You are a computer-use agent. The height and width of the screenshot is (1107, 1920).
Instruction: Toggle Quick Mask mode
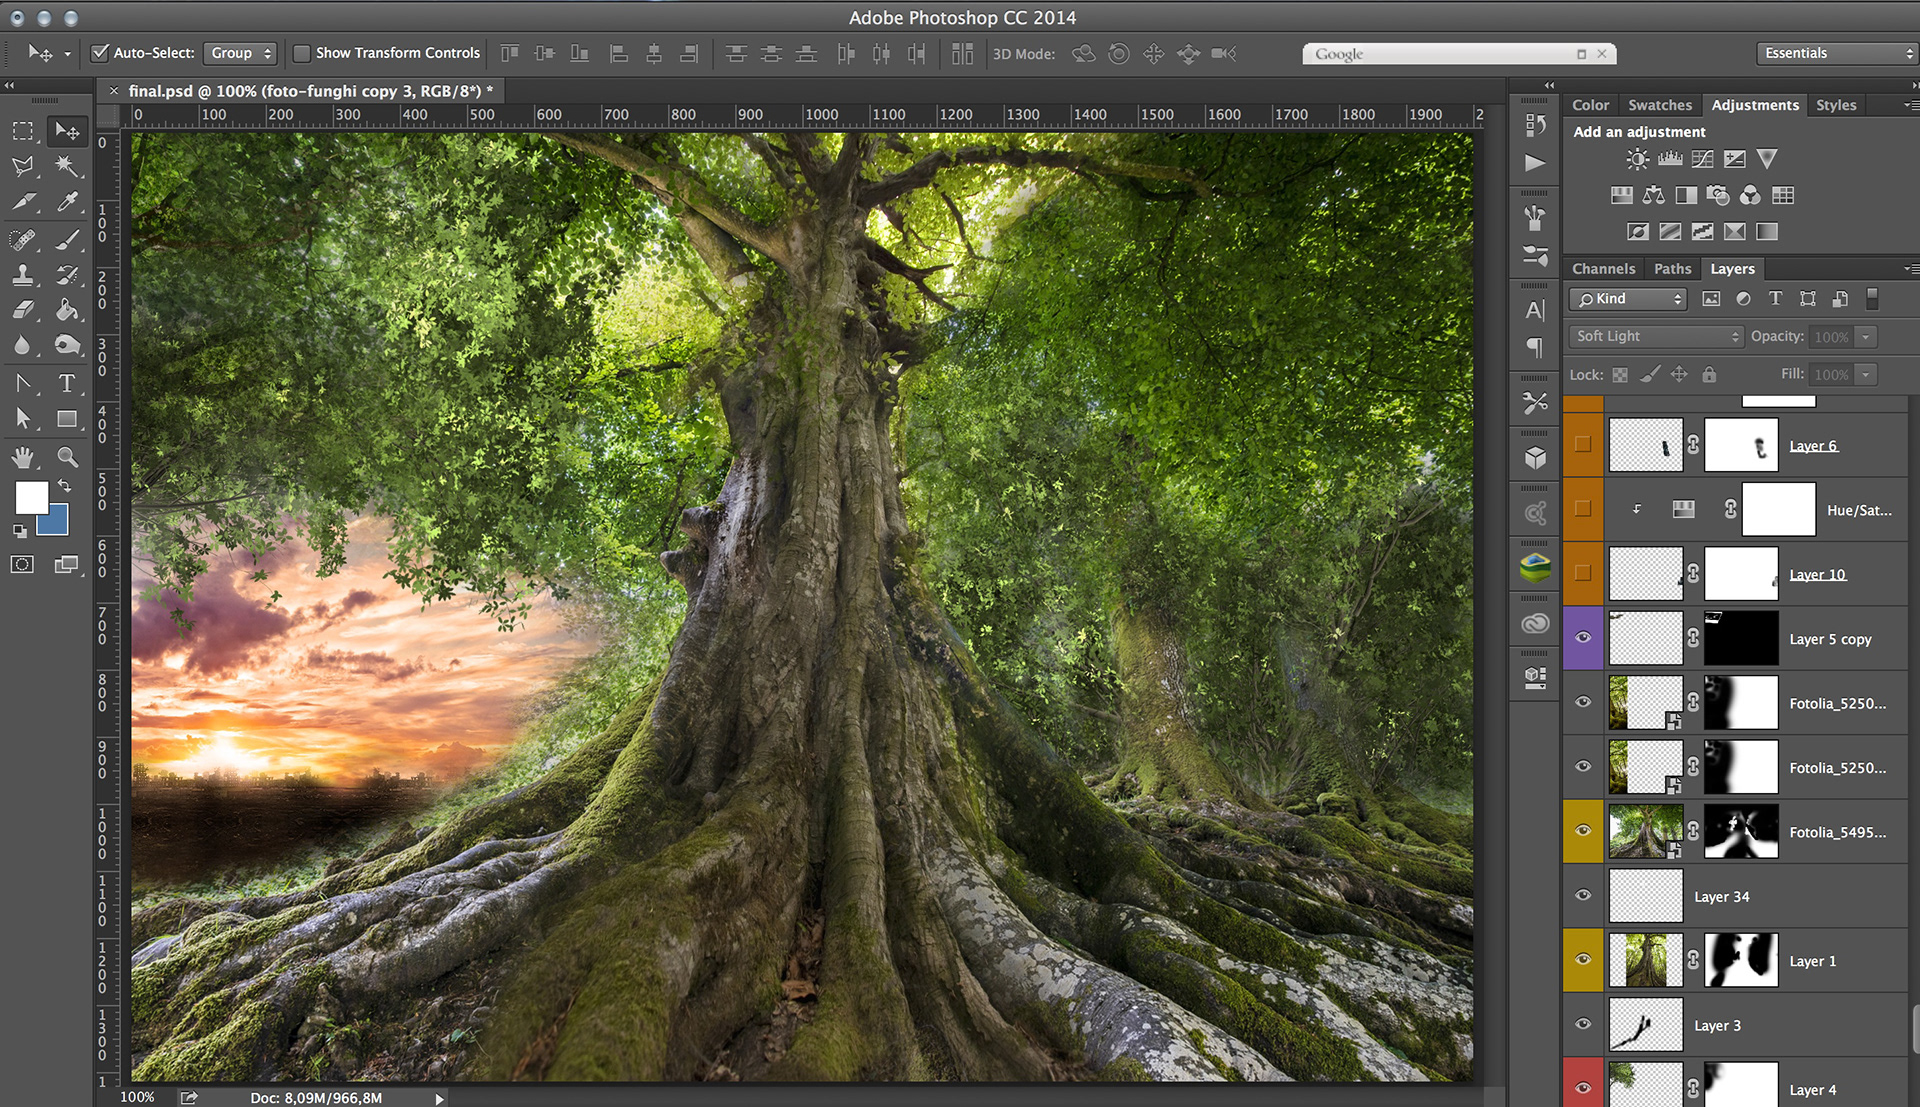pyautogui.click(x=22, y=564)
